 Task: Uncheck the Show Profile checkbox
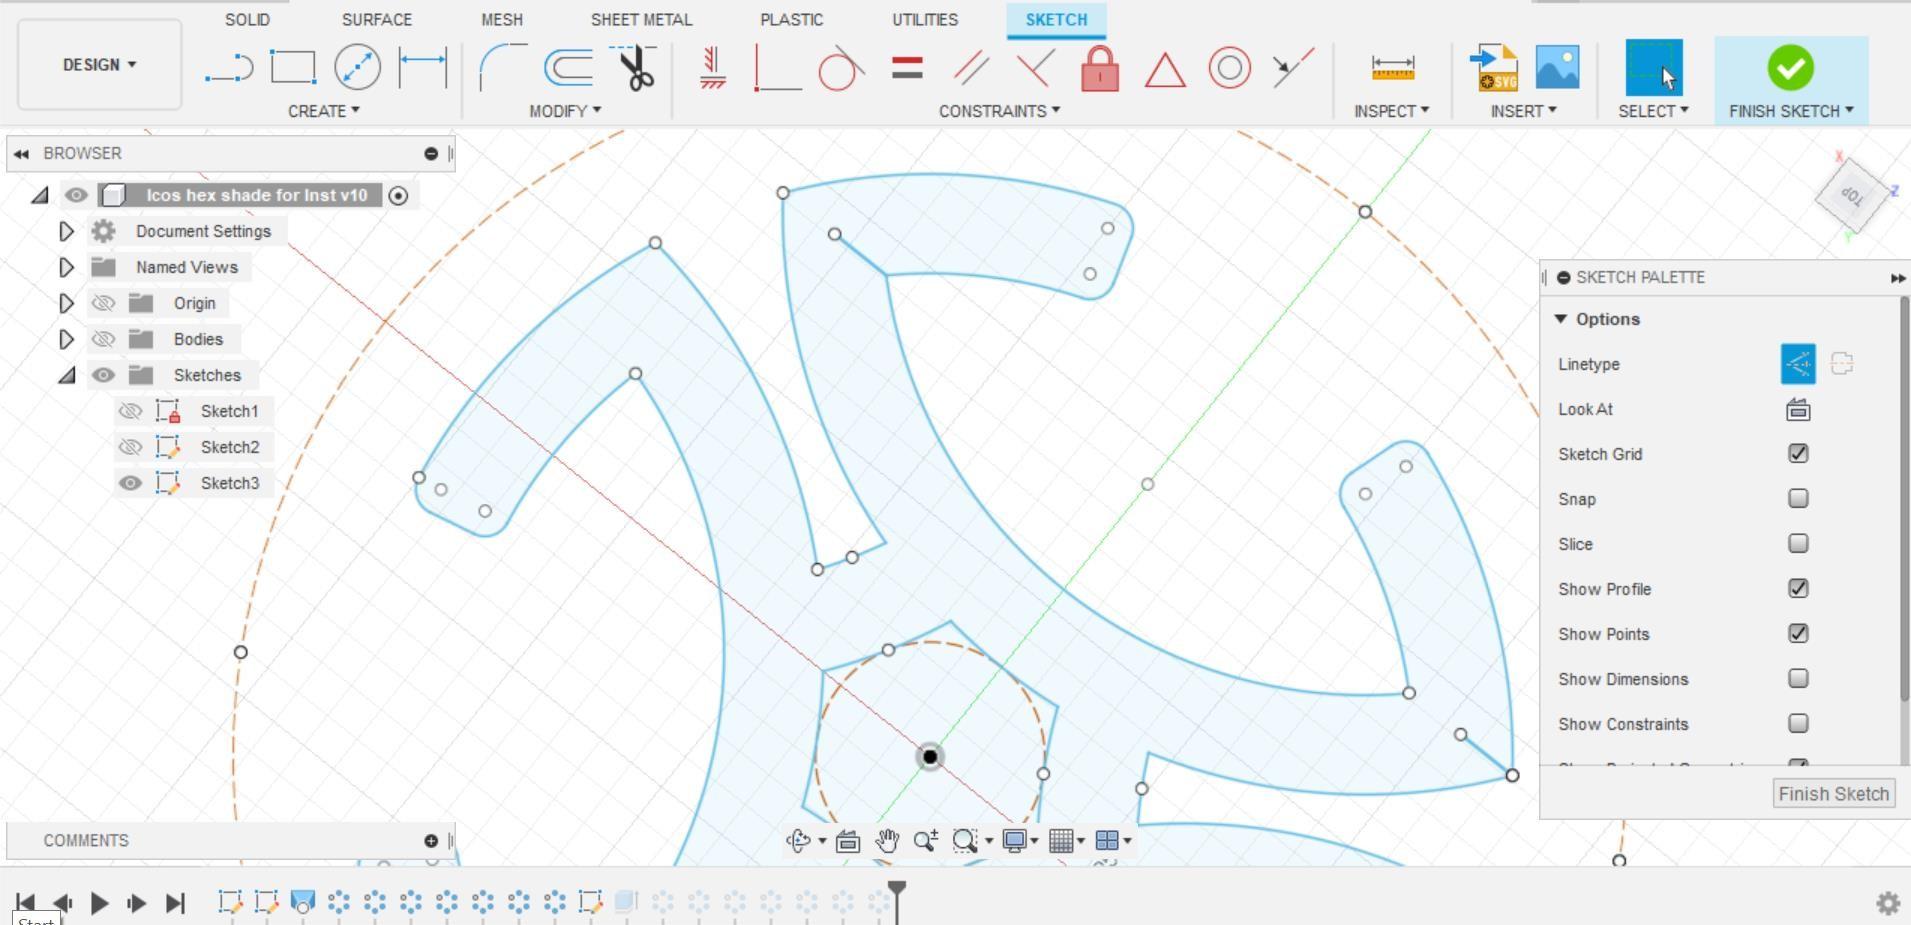[1798, 589]
